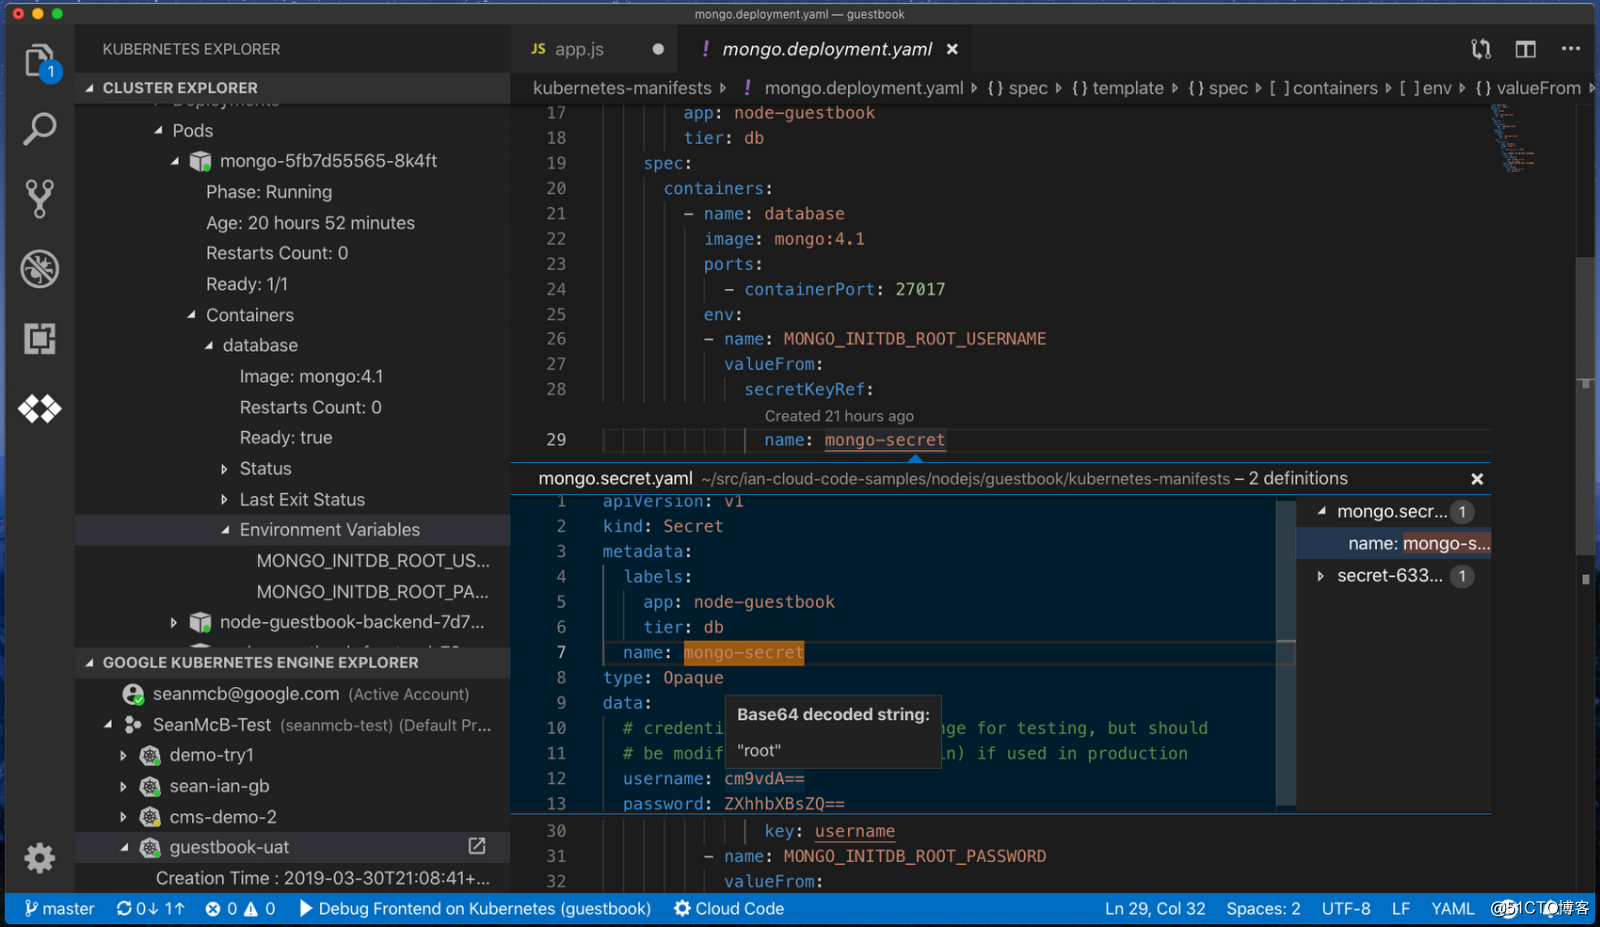Click the seanmcb@google.com account icon

pyautogui.click(x=133, y=694)
